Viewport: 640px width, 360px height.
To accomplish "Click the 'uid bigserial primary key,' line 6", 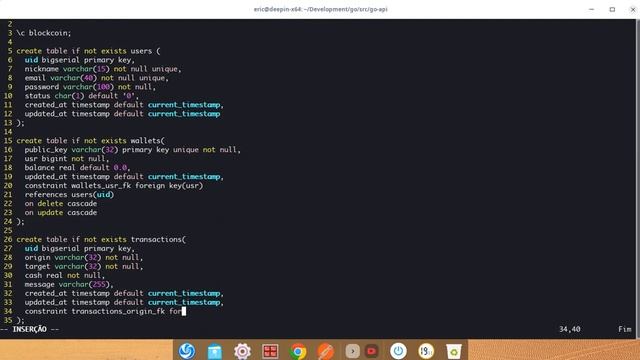I will tap(80, 60).
